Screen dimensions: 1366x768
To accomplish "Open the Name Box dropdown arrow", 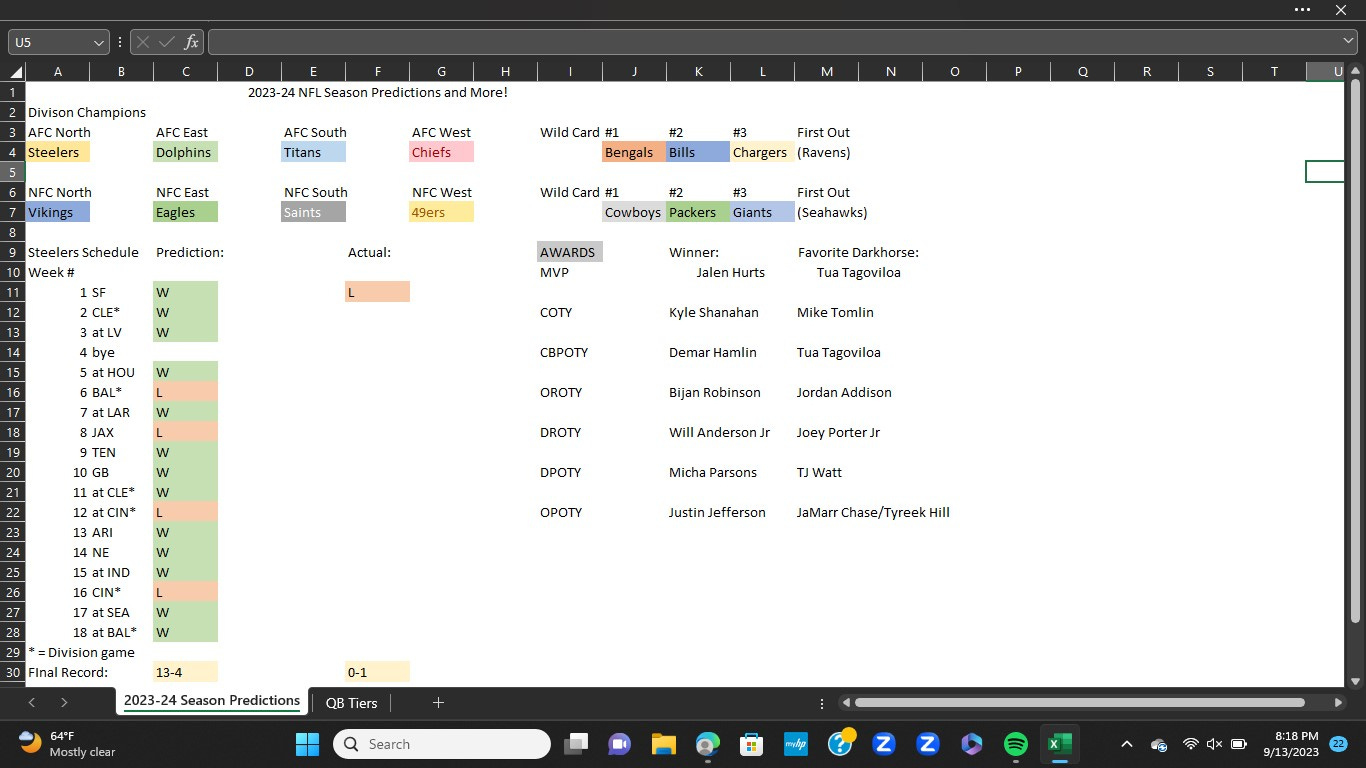I will pyautogui.click(x=98, y=43).
